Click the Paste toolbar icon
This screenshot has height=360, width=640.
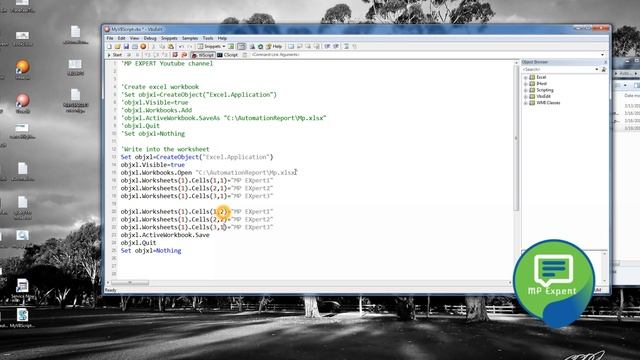[x=171, y=47]
